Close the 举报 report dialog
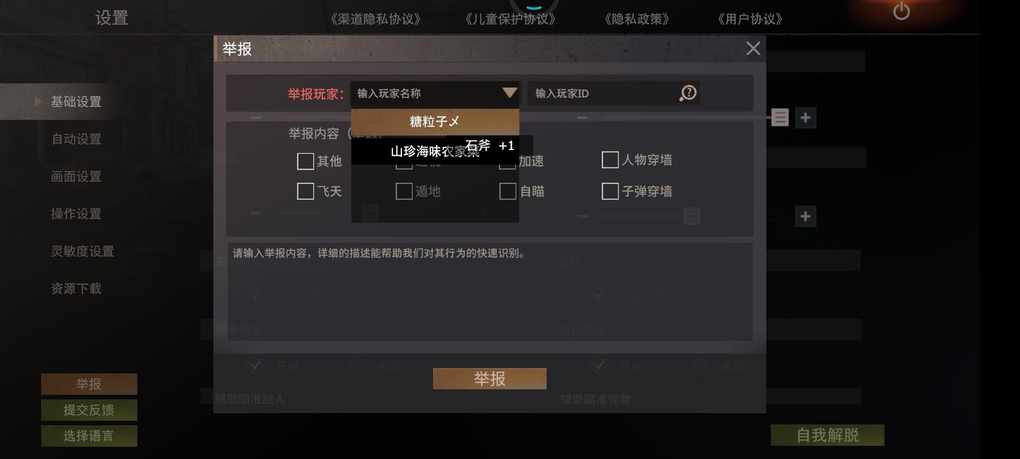 click(x=753, y=49)
